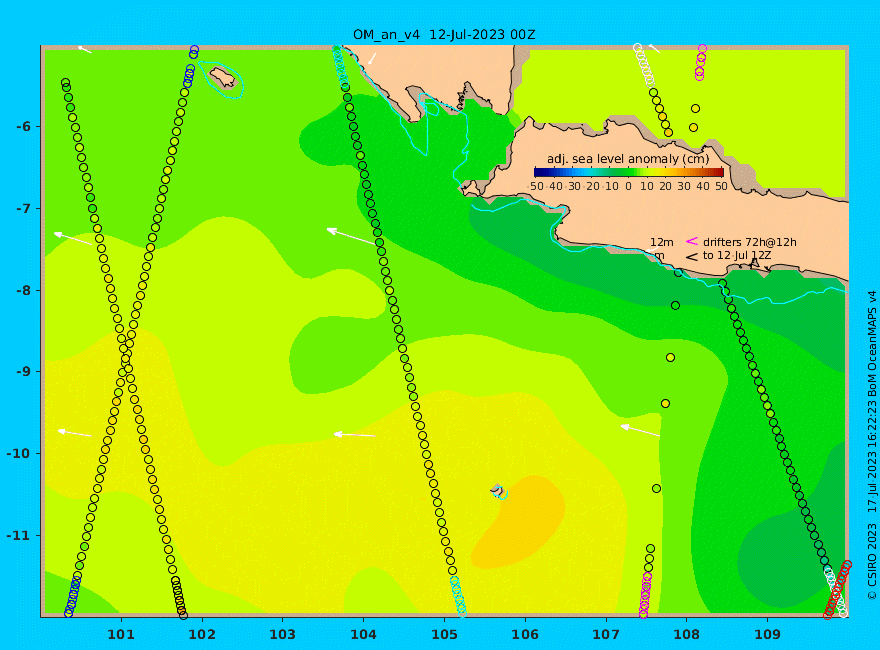Click the "drifters 72h@12h" legend text

pyautogui.click(x=750, y=242)
